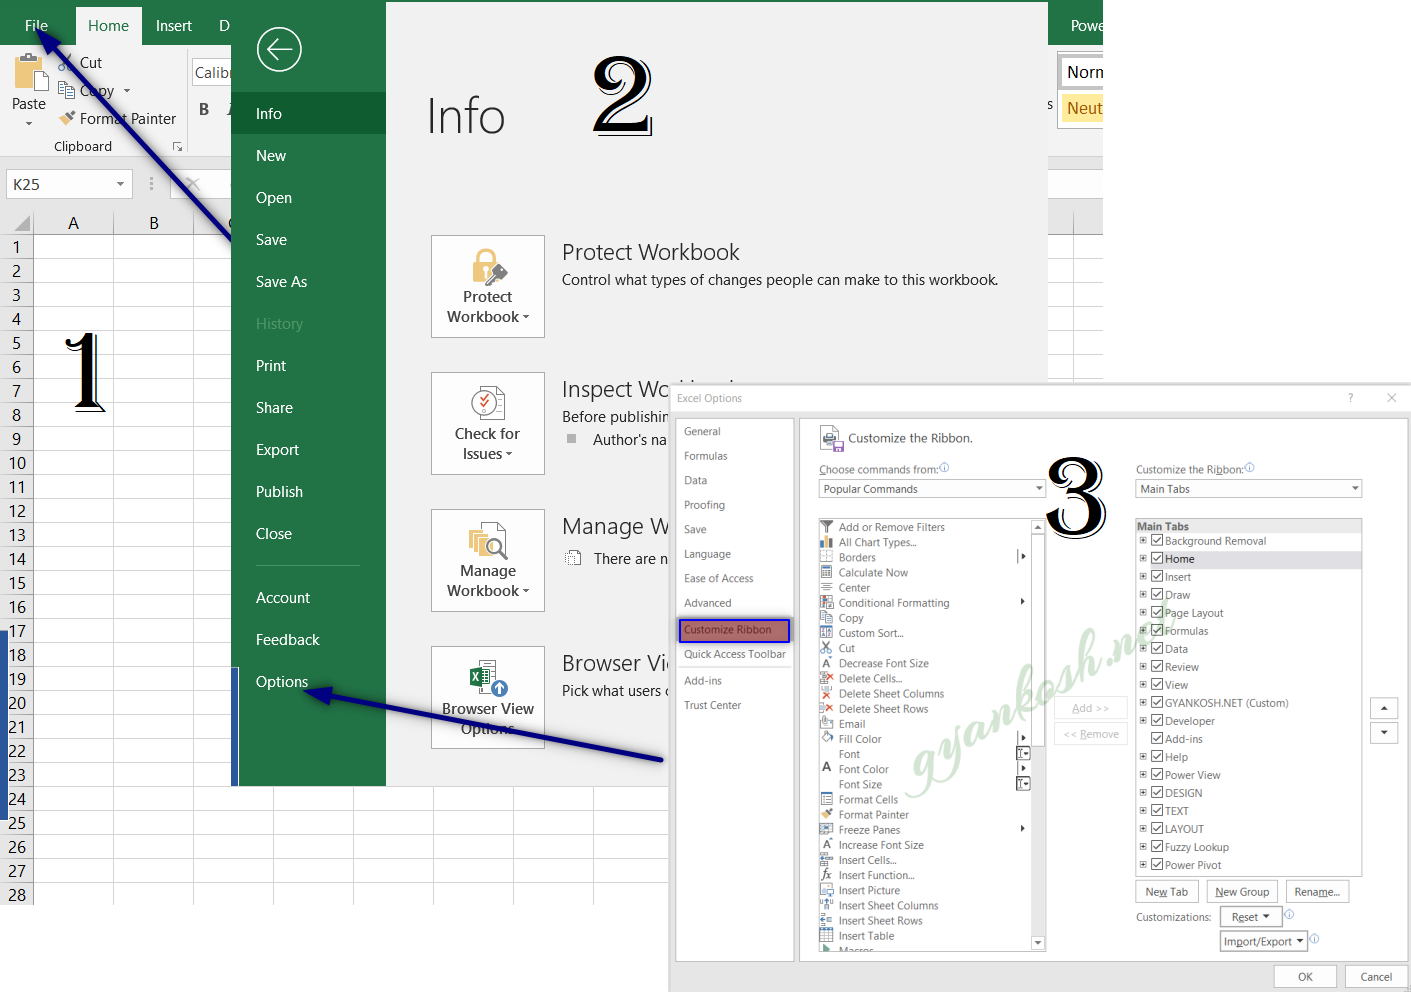The height and width of the screenshot is (992, 1411).
Task: Click the Neutral cell style swatch
Action: click(1083, 108)
